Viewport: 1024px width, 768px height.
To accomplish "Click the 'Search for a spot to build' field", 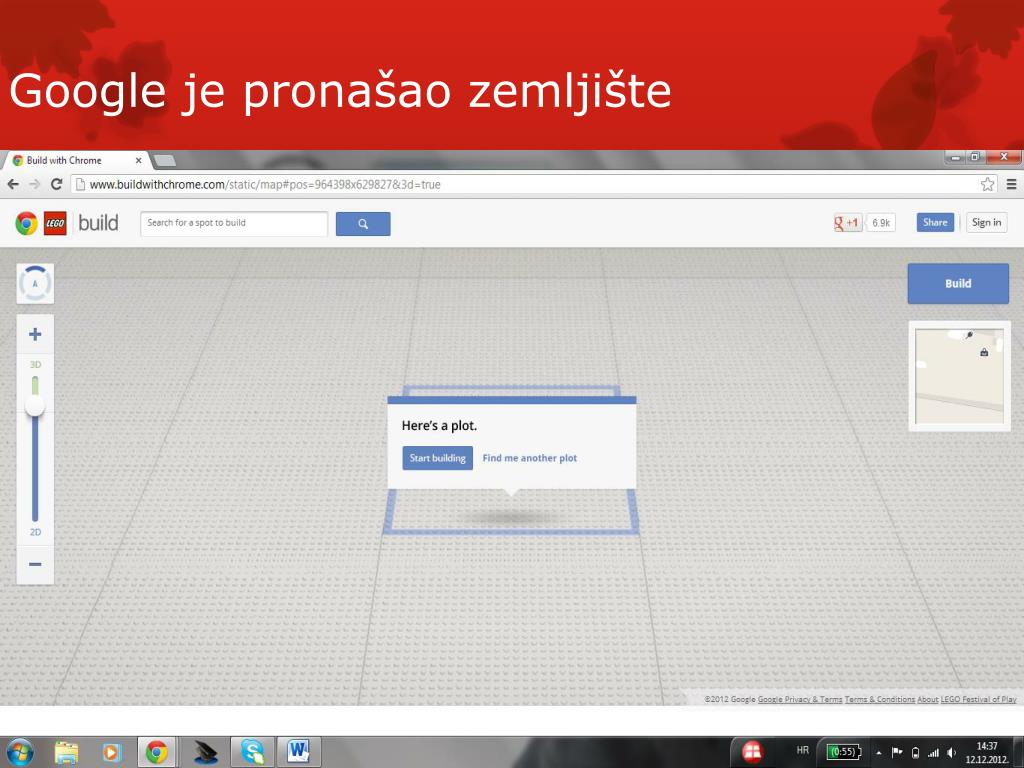I will click(x=234, y=223).
